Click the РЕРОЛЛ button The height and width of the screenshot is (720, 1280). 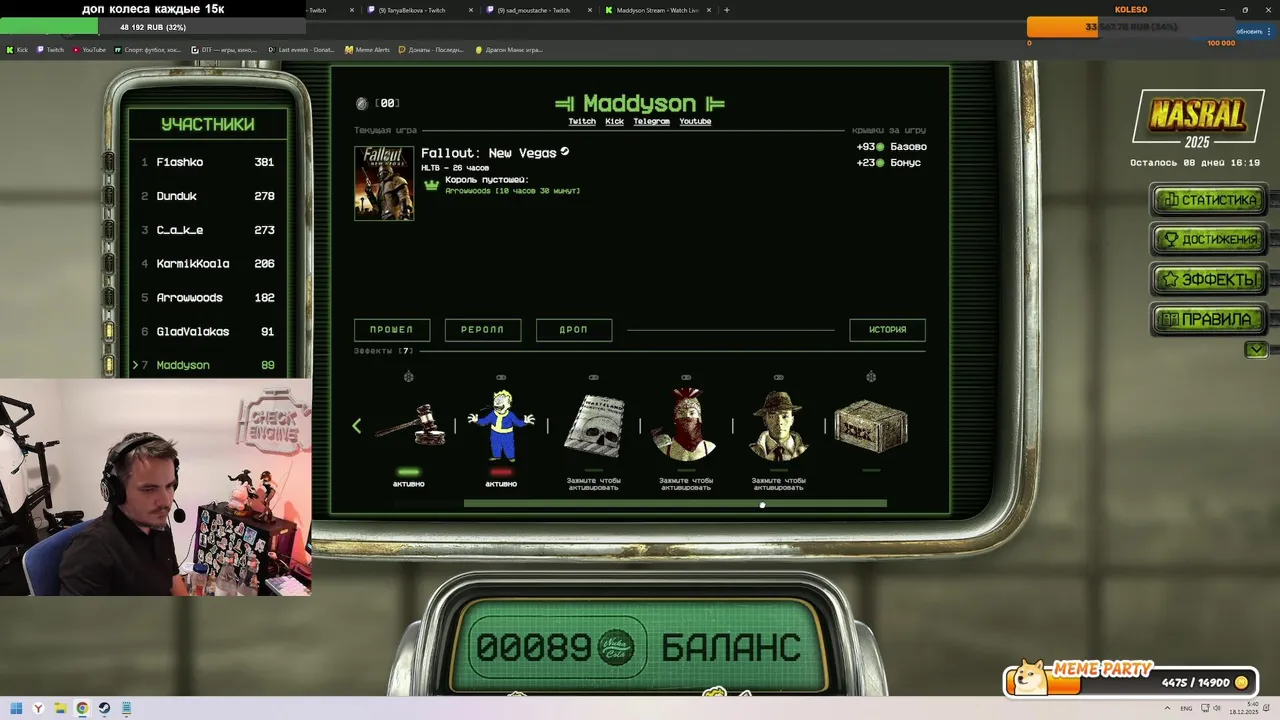[x=483, y=330]
